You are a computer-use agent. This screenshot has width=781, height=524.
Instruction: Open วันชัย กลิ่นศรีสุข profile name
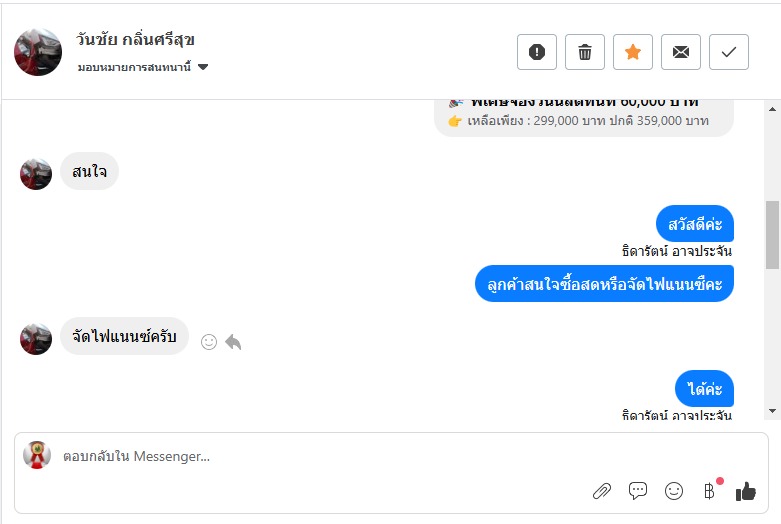tap(135, 40)
